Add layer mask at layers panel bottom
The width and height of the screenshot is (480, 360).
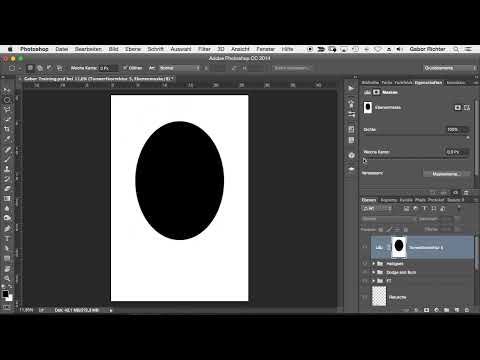point(426,310)
